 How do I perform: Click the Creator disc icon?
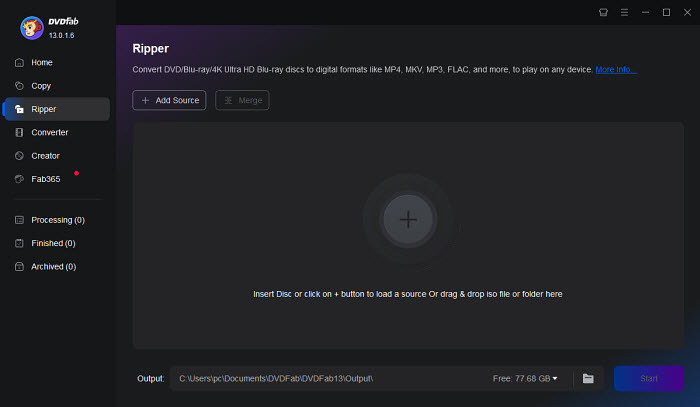point(19,156)
